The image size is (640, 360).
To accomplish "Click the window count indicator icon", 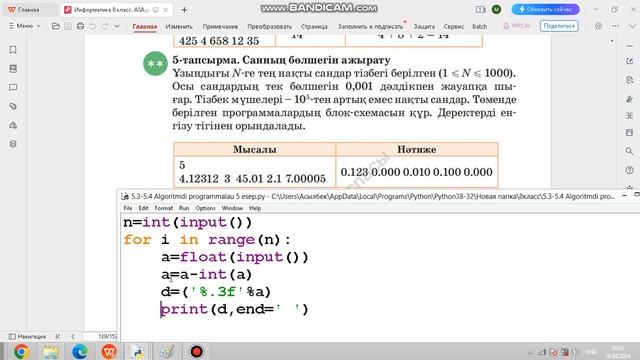I will (480, 9).
